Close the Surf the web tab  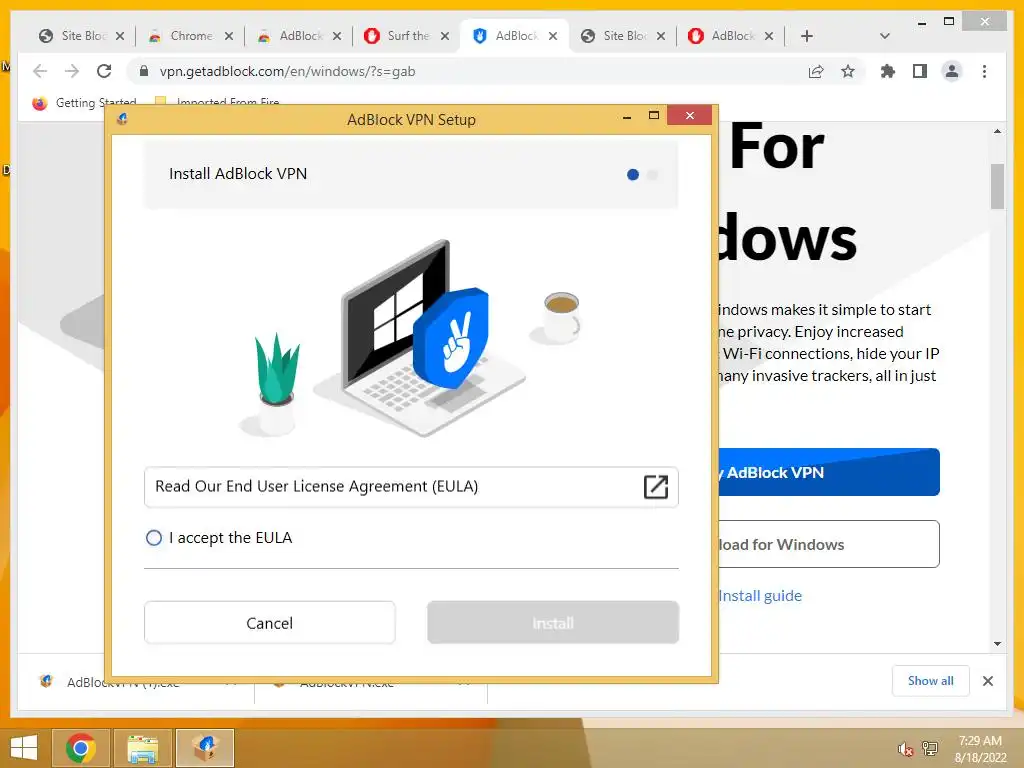[x=445, y=36]
